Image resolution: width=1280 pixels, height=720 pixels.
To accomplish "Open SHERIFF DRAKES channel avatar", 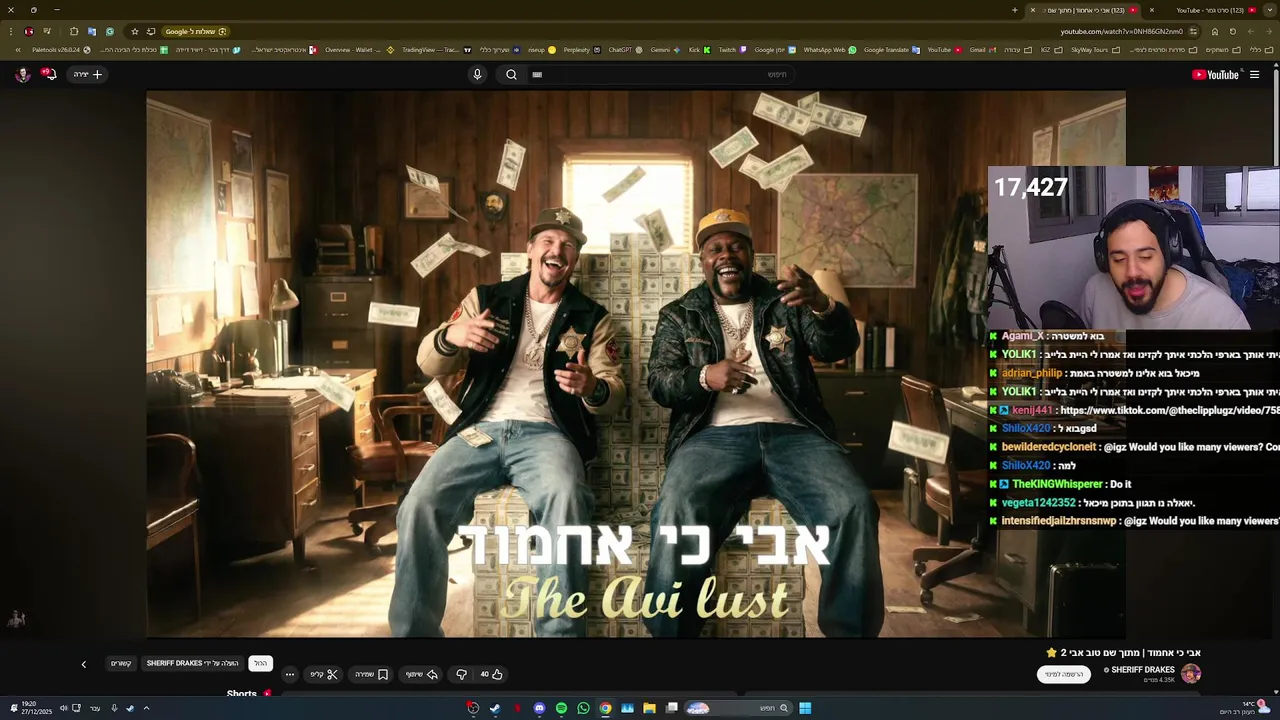I will pos(1191,673).
